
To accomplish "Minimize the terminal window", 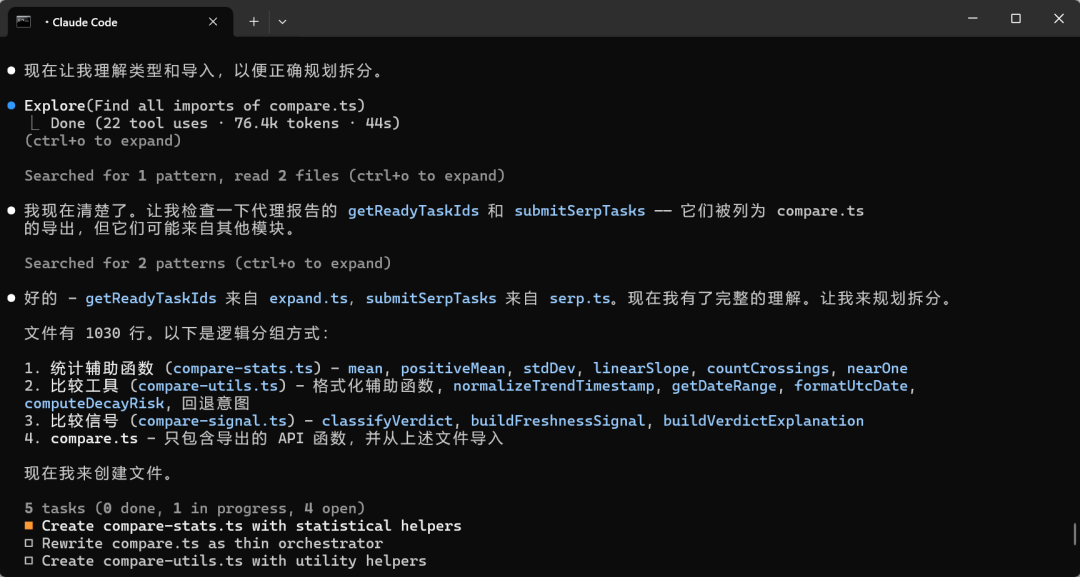I will click(x=970, y=18).
